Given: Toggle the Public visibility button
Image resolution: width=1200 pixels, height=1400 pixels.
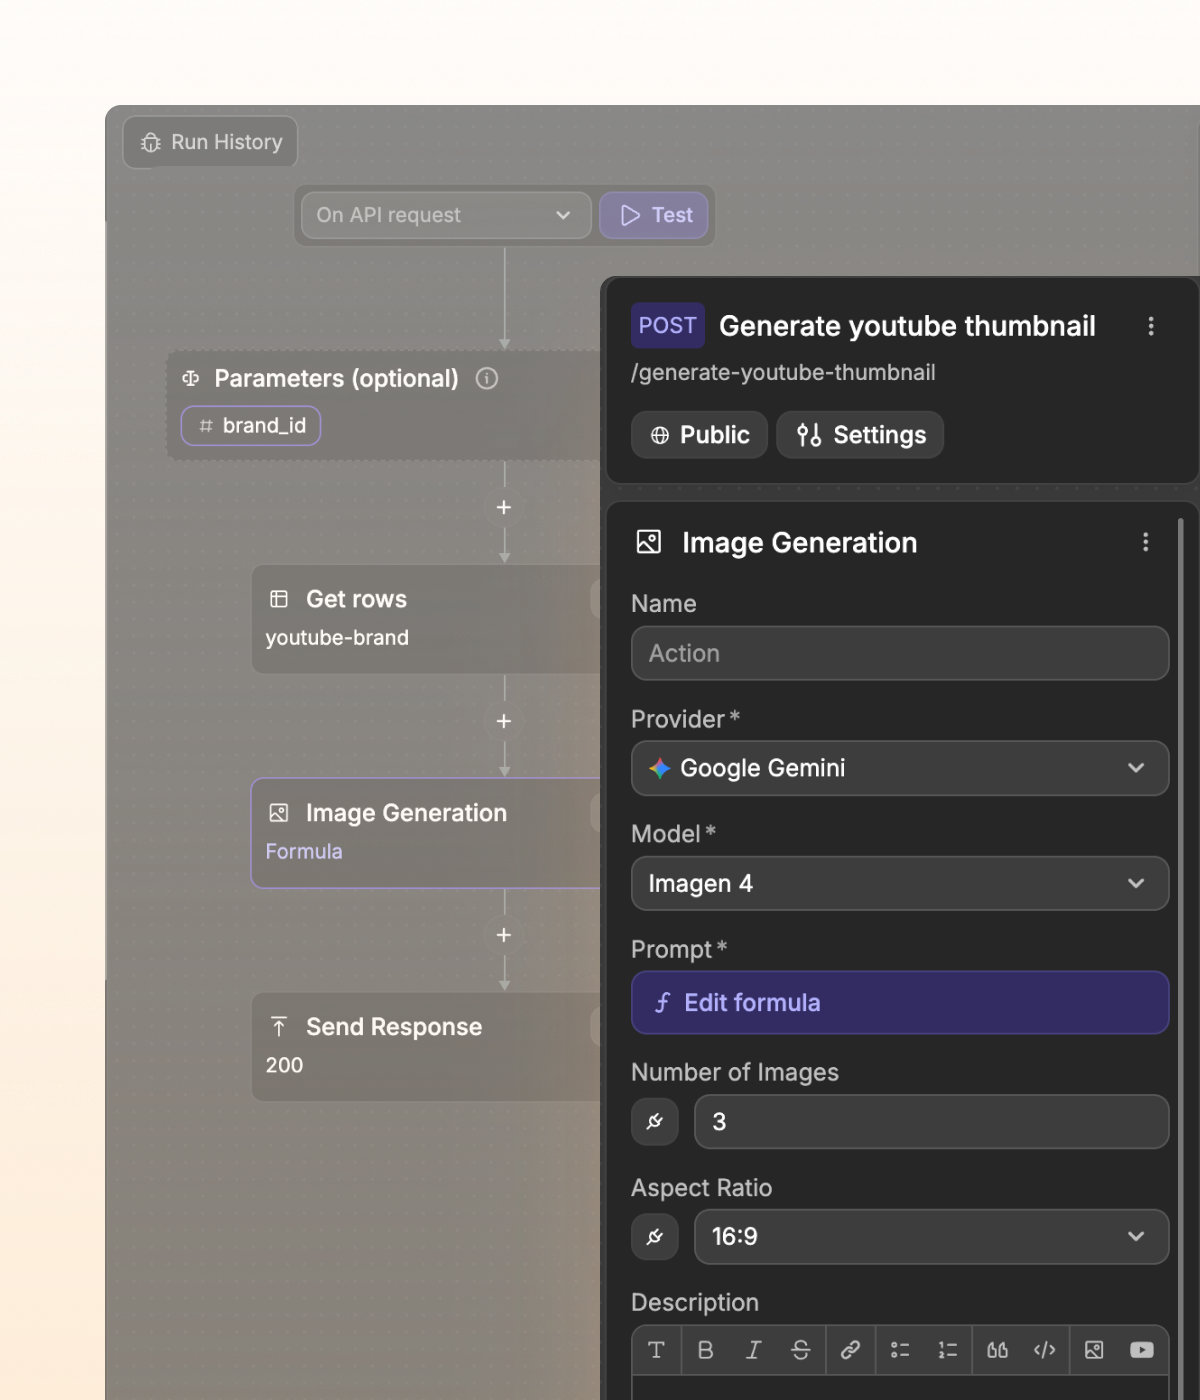Looking at the screenshot, I should (x=699, y=435).
